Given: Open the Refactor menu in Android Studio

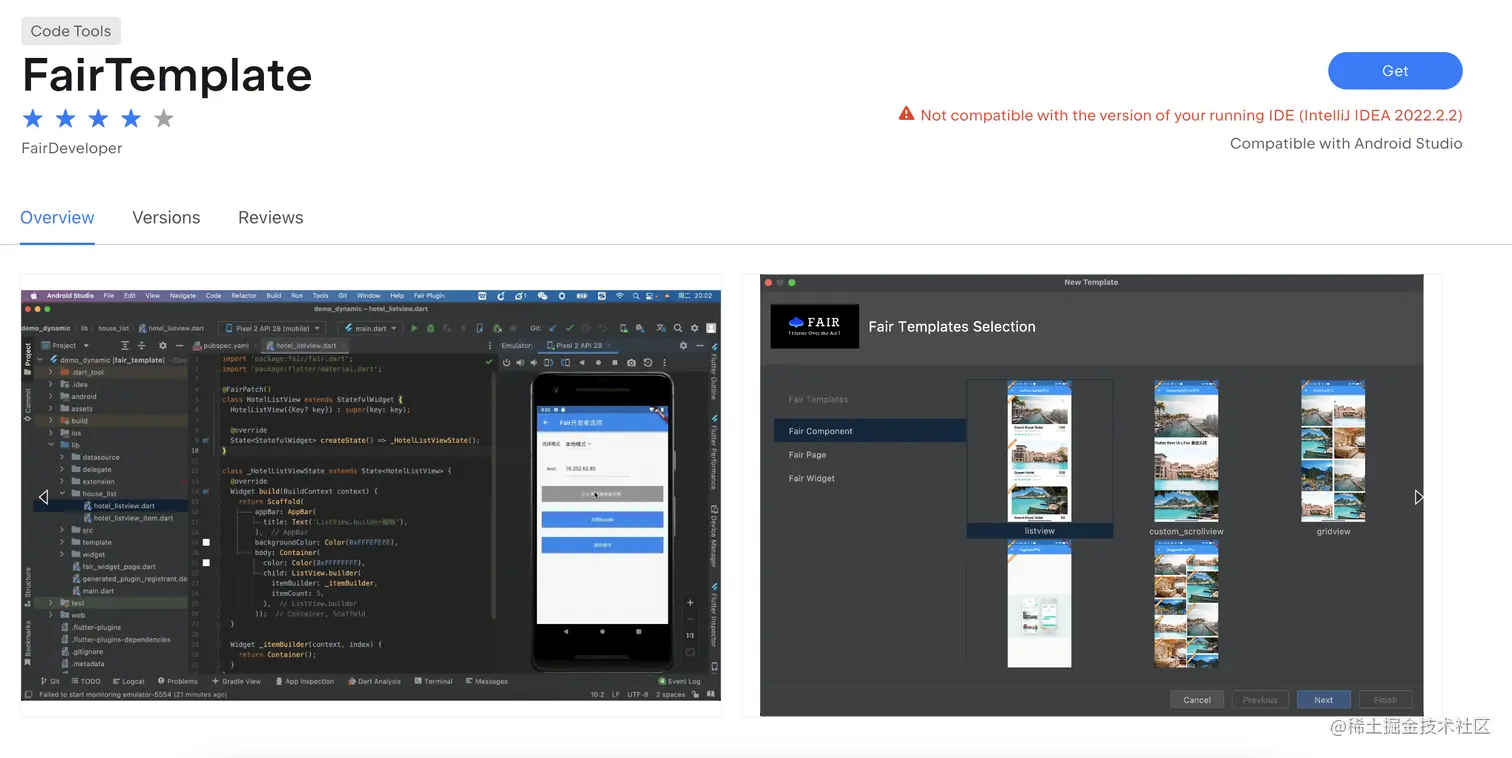Looking at the screenshot, I should pyautogui.click(x=244, y=296).
